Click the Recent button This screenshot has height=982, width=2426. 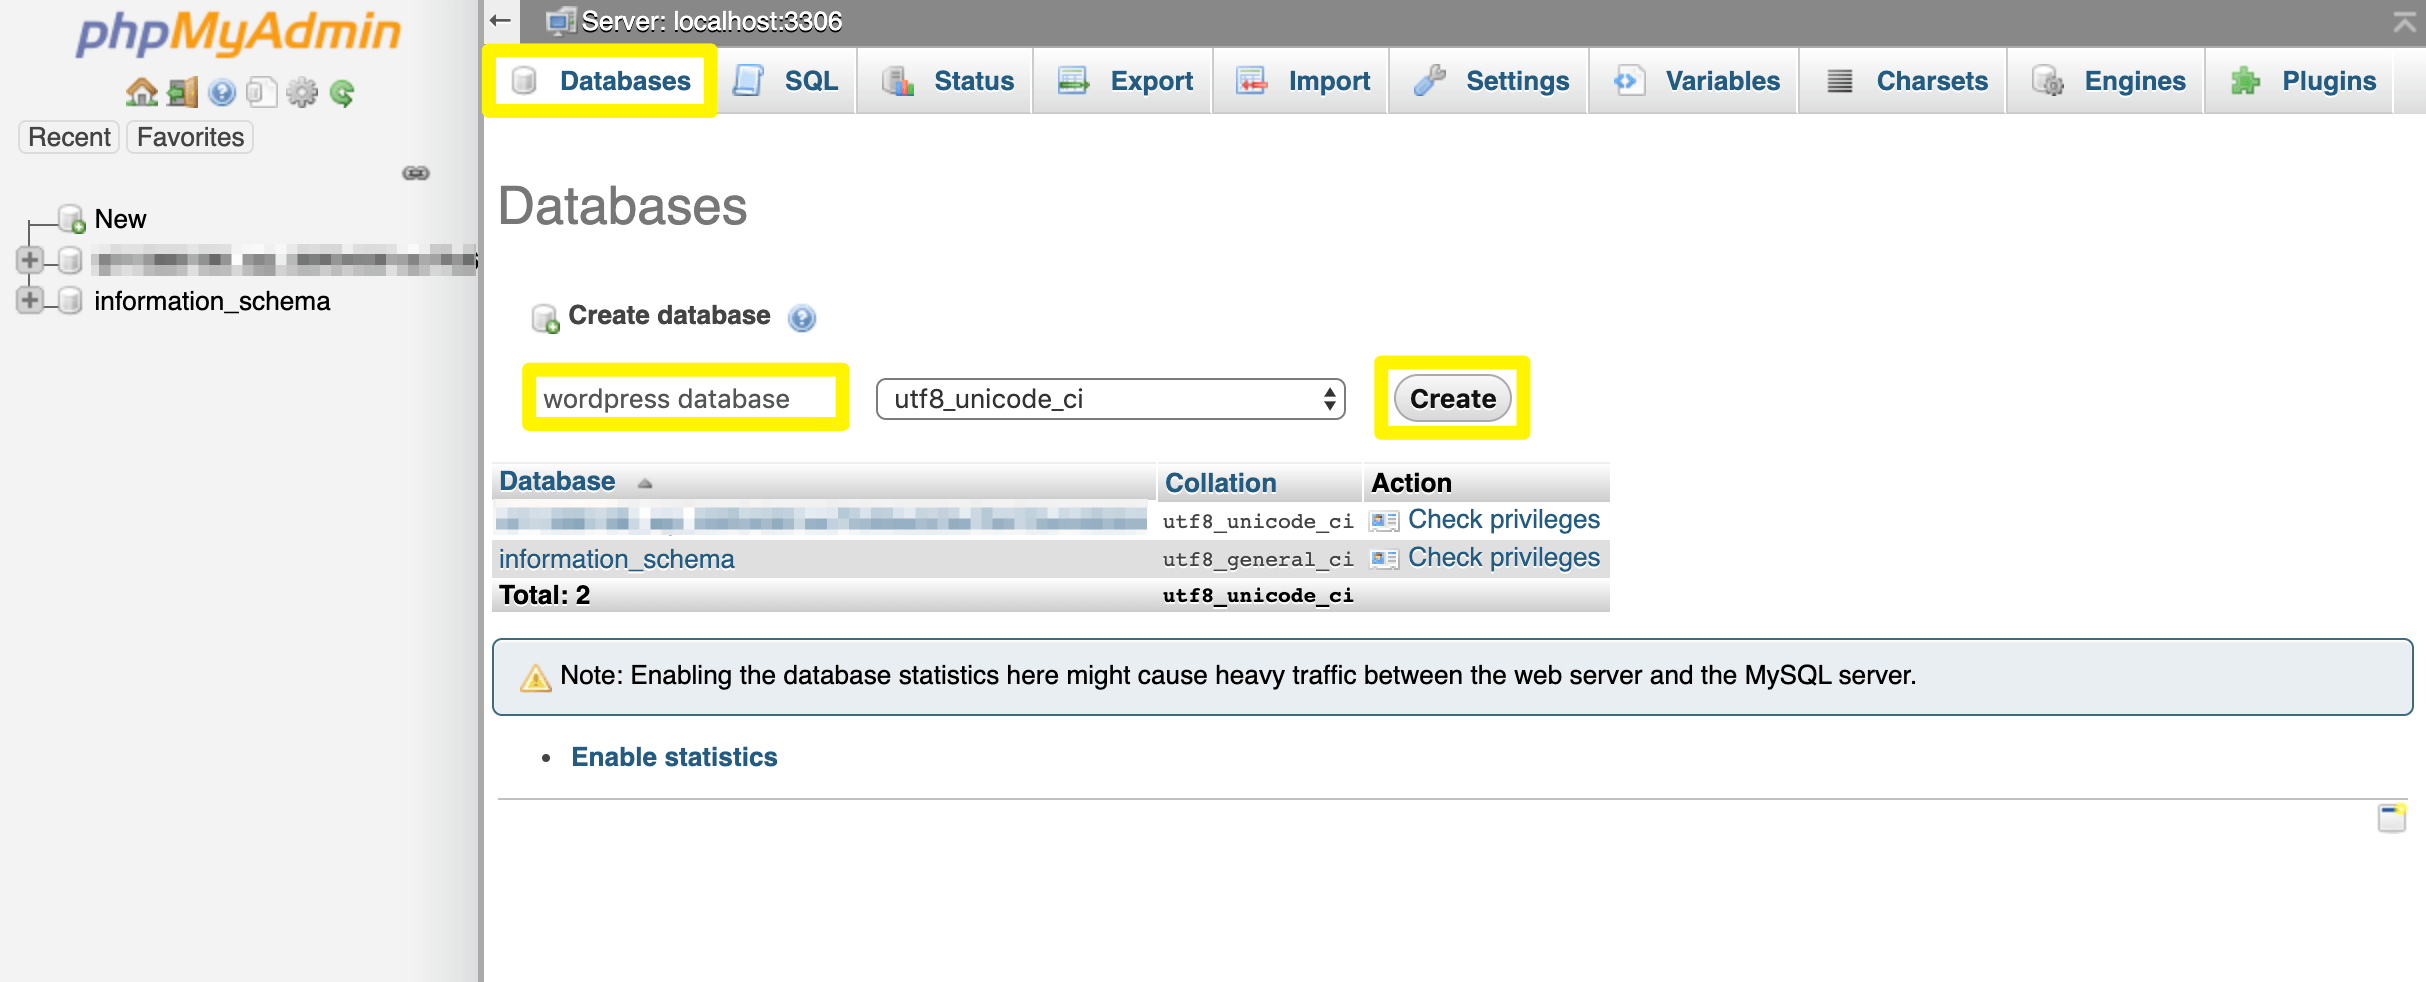[69, 137]
